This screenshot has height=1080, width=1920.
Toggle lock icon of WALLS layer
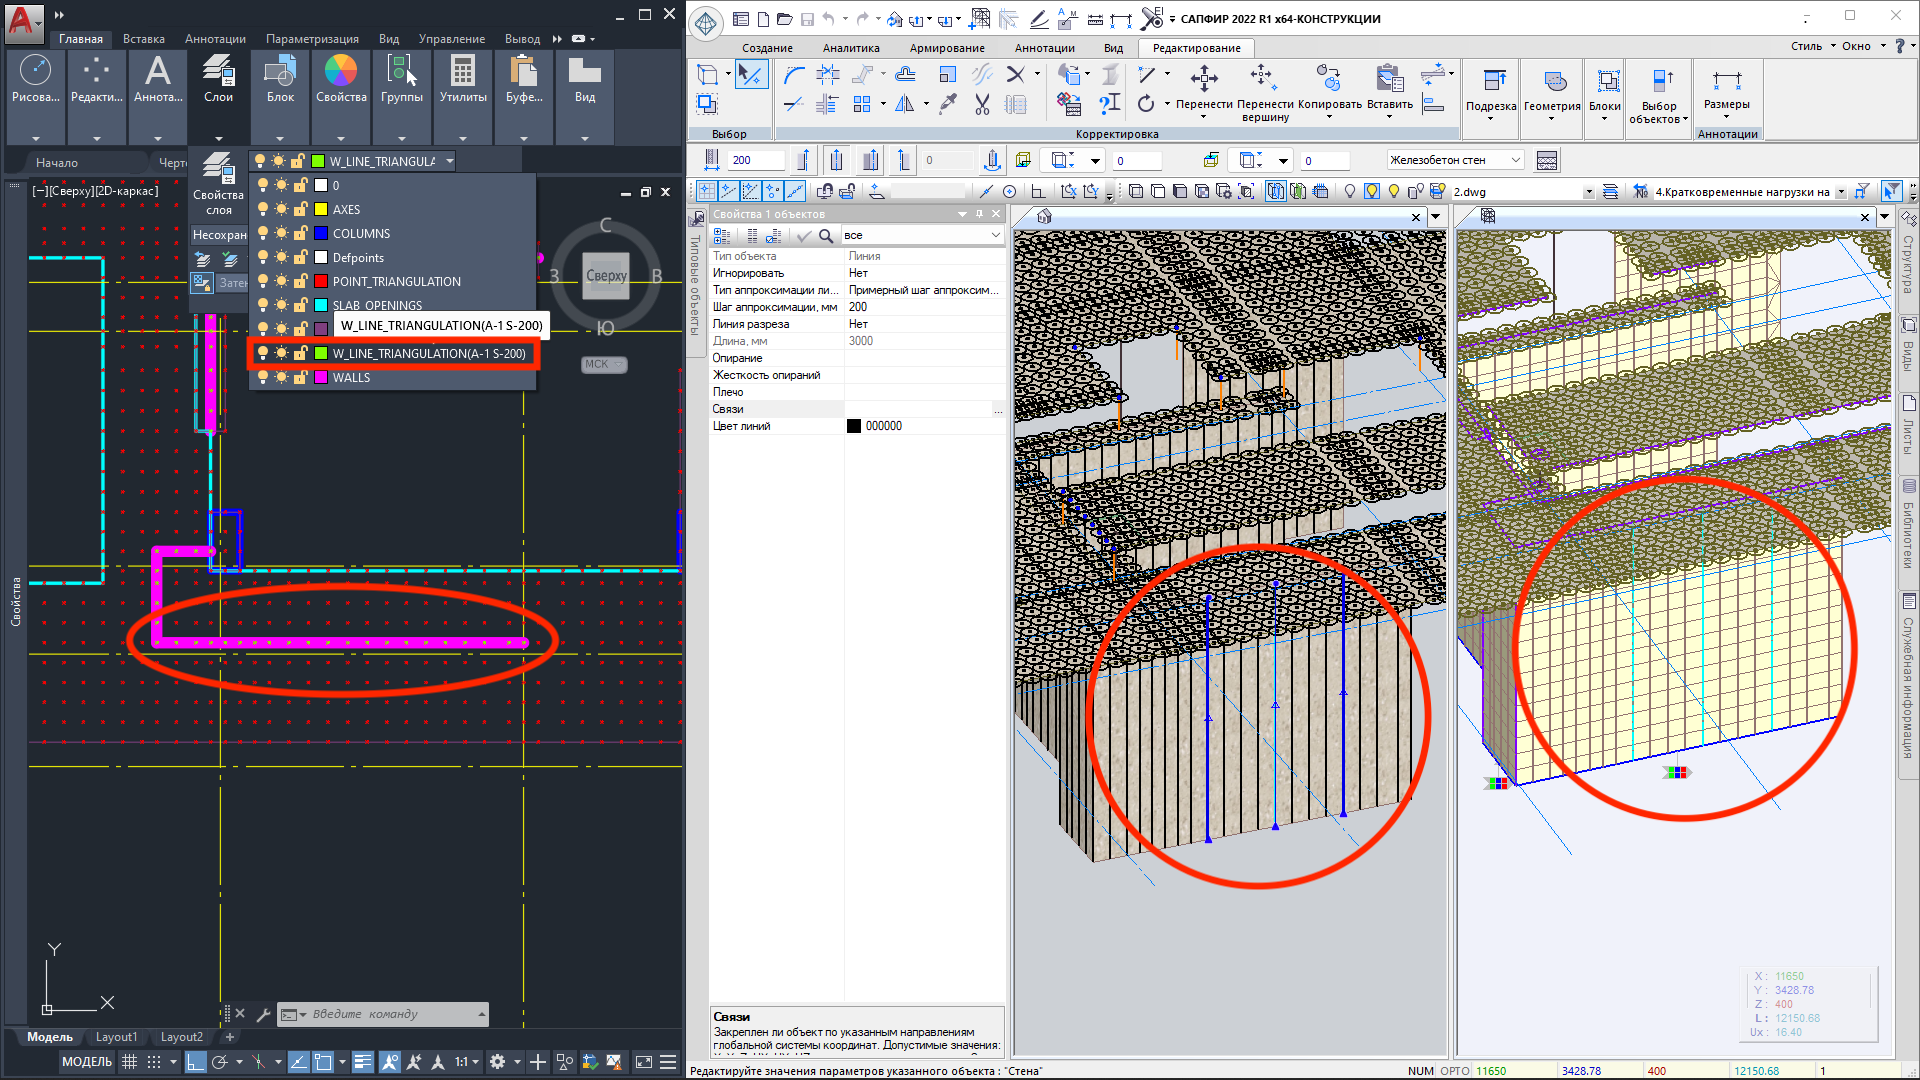click(x=300, y=377)
